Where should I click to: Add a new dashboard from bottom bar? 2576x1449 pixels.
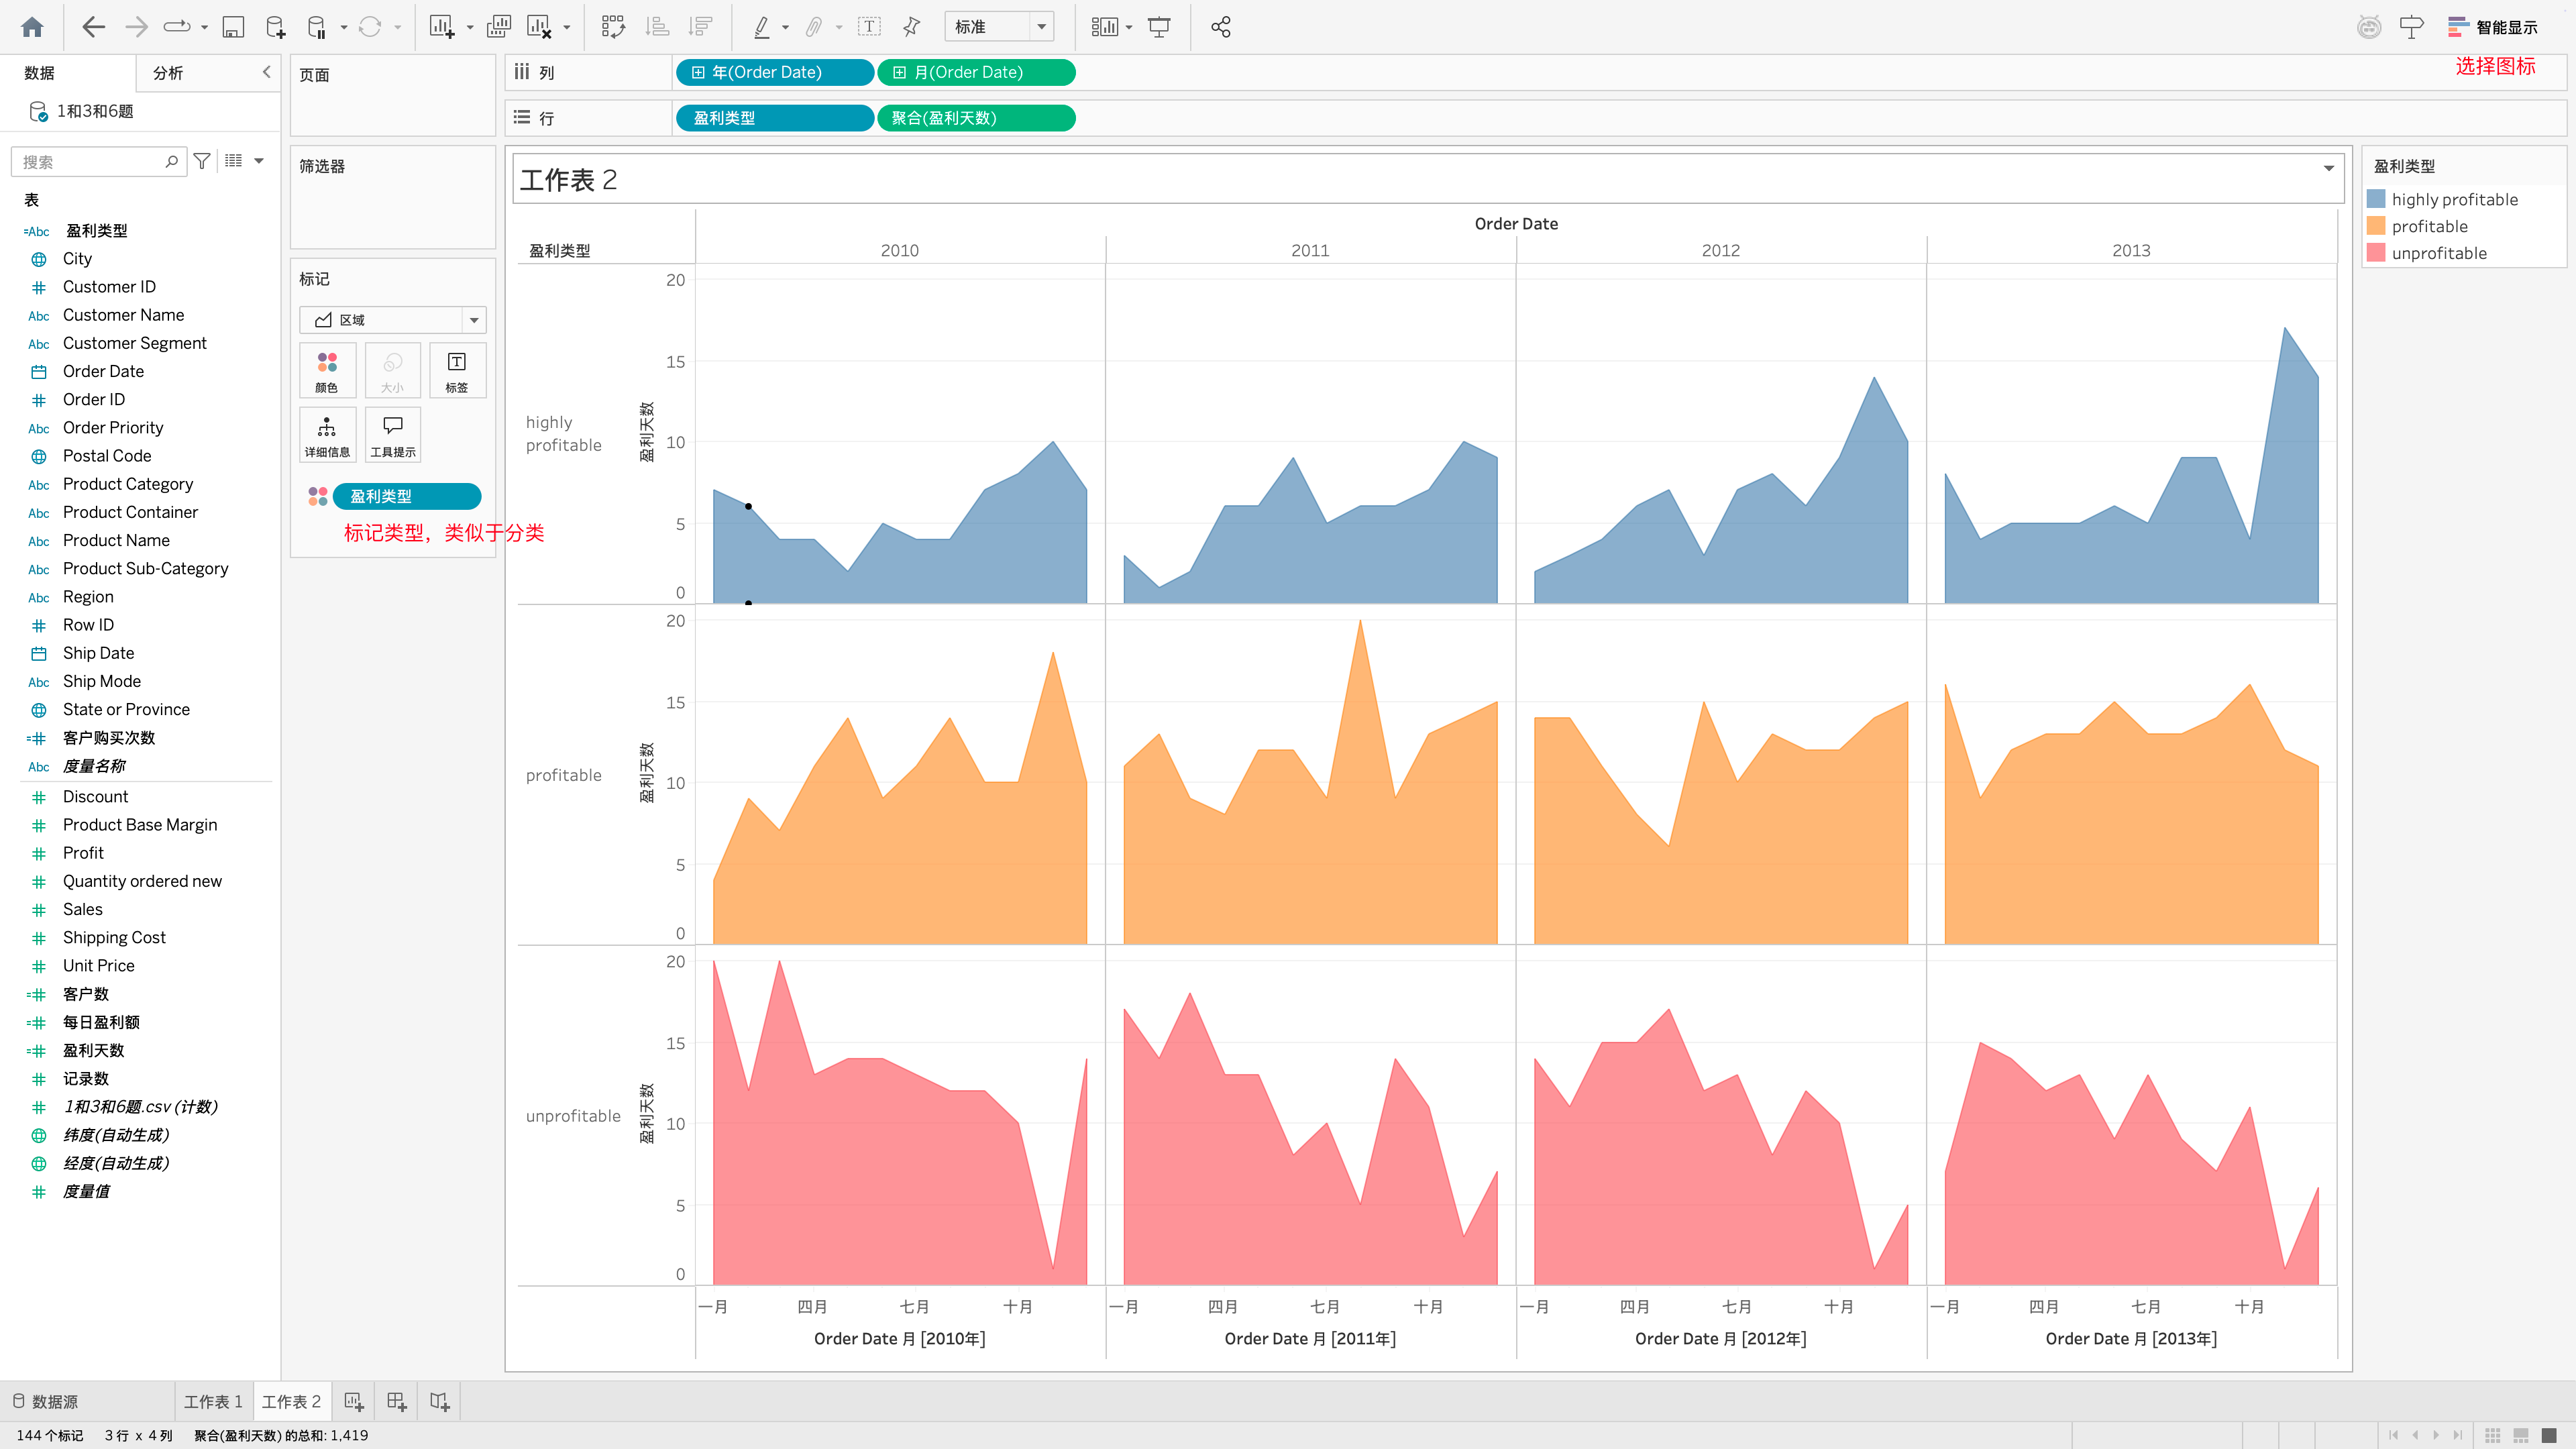pyautogui.click(x=397, y=1402)
